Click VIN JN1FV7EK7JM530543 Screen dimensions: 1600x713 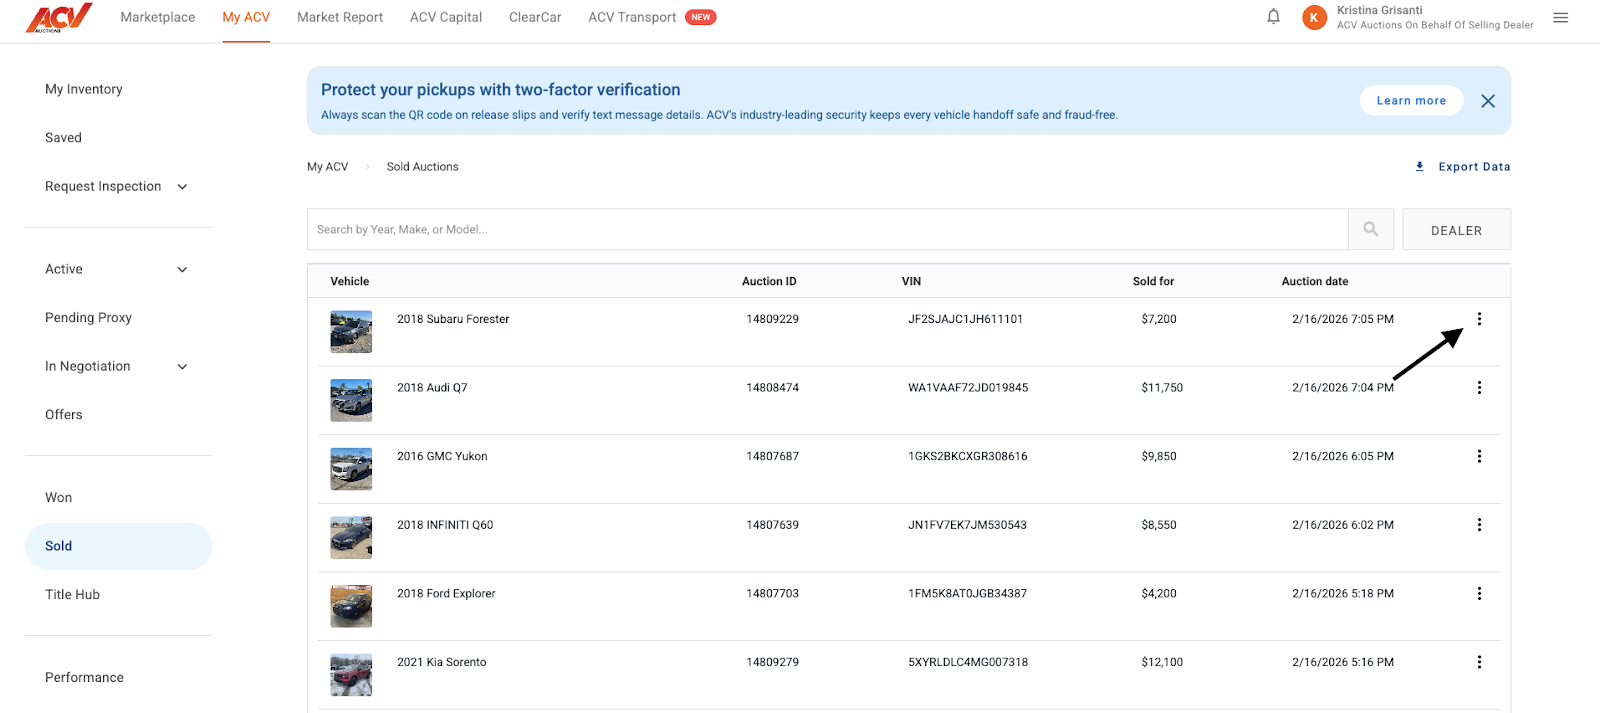coord(967,525)
